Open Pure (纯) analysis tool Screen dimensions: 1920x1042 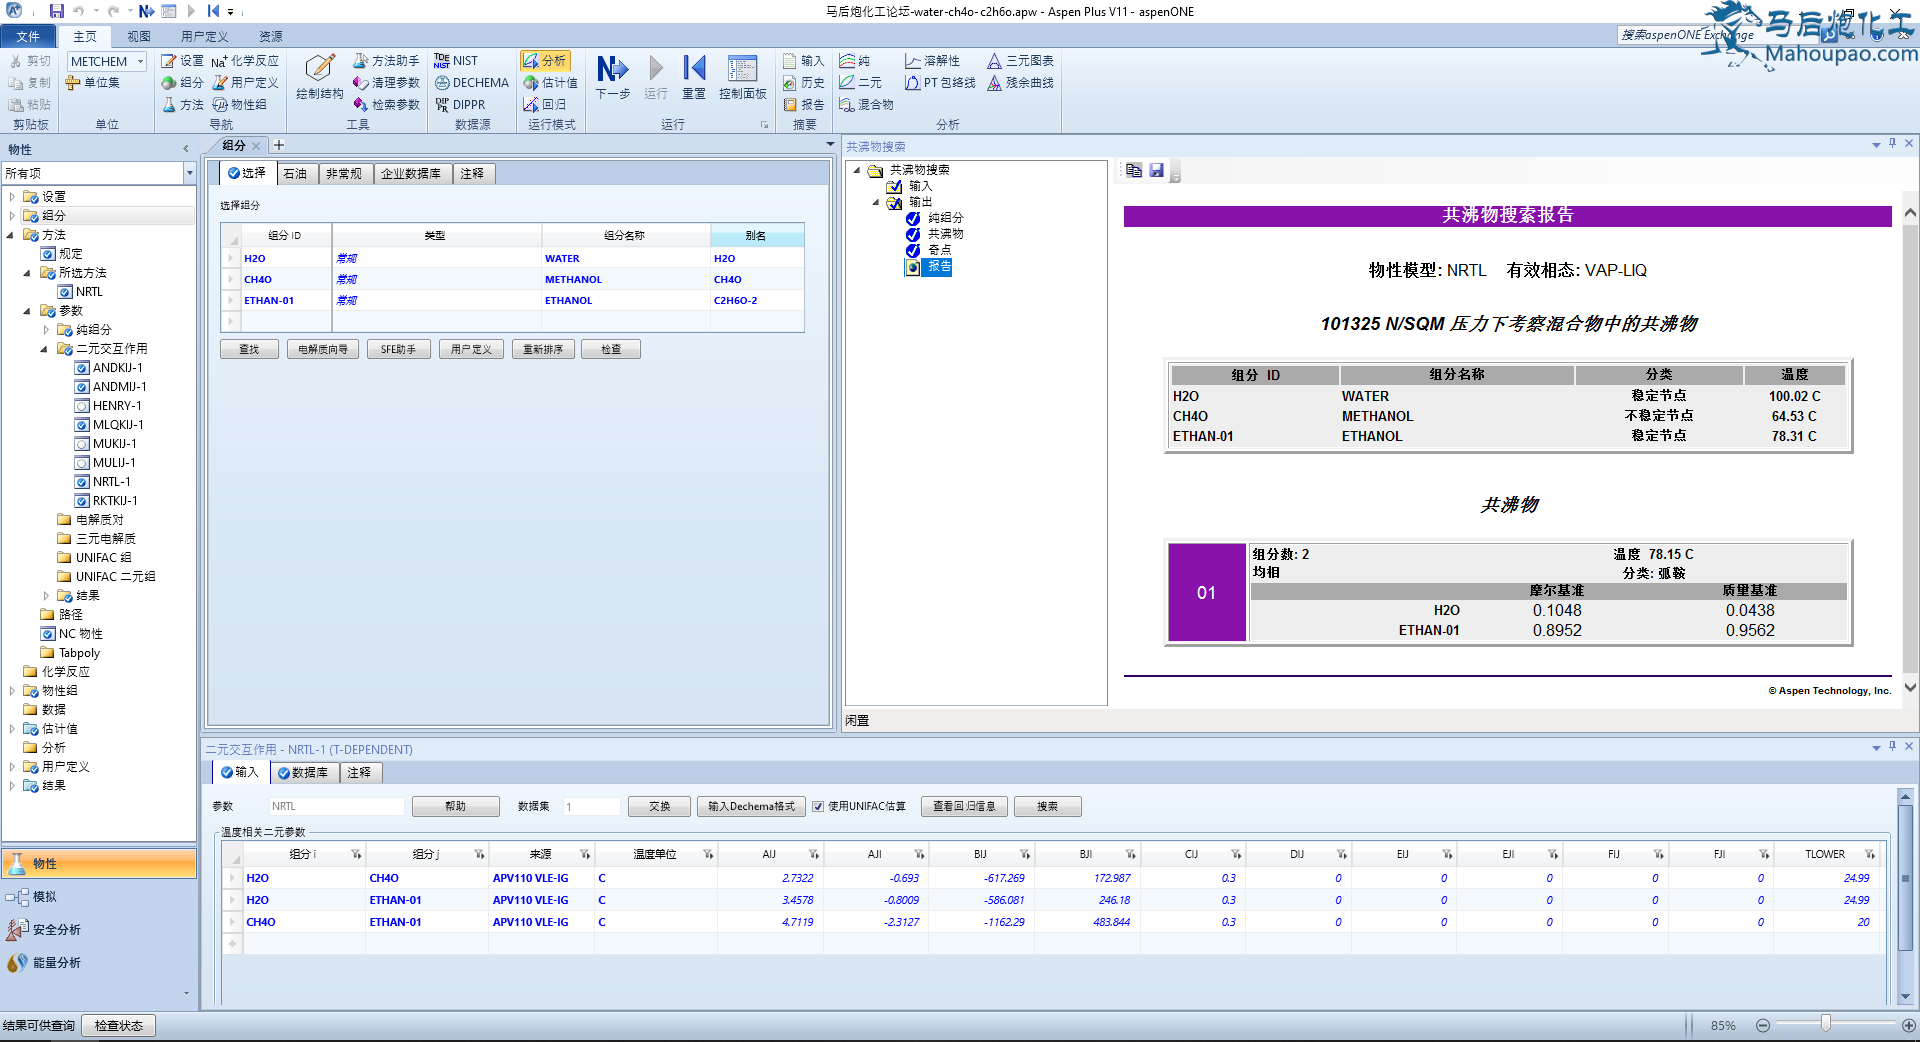(x=855, y=61)
